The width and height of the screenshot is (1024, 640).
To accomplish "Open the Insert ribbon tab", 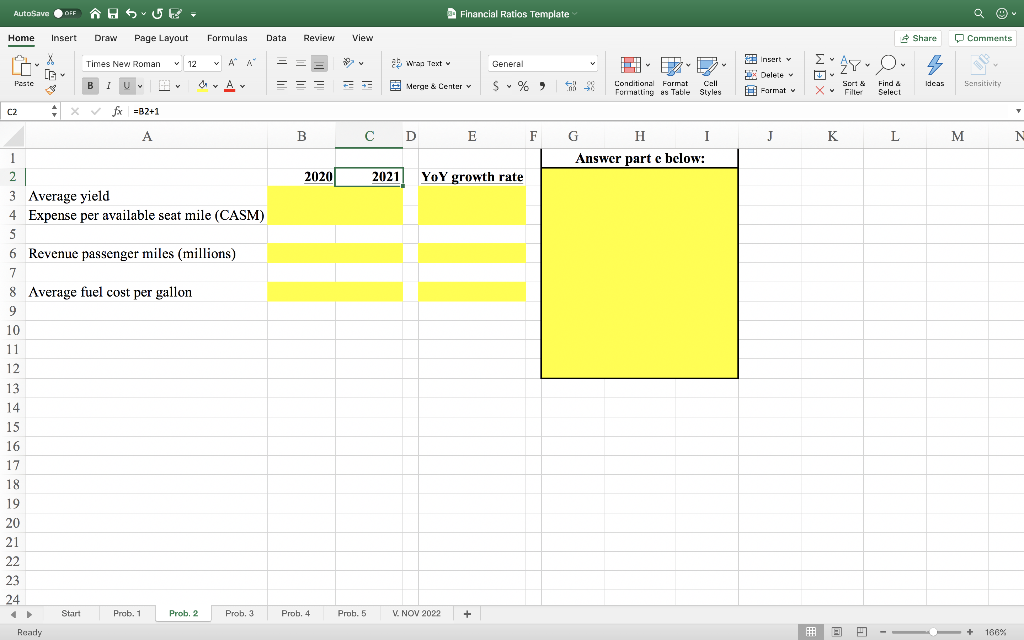I will click(64, 38).
